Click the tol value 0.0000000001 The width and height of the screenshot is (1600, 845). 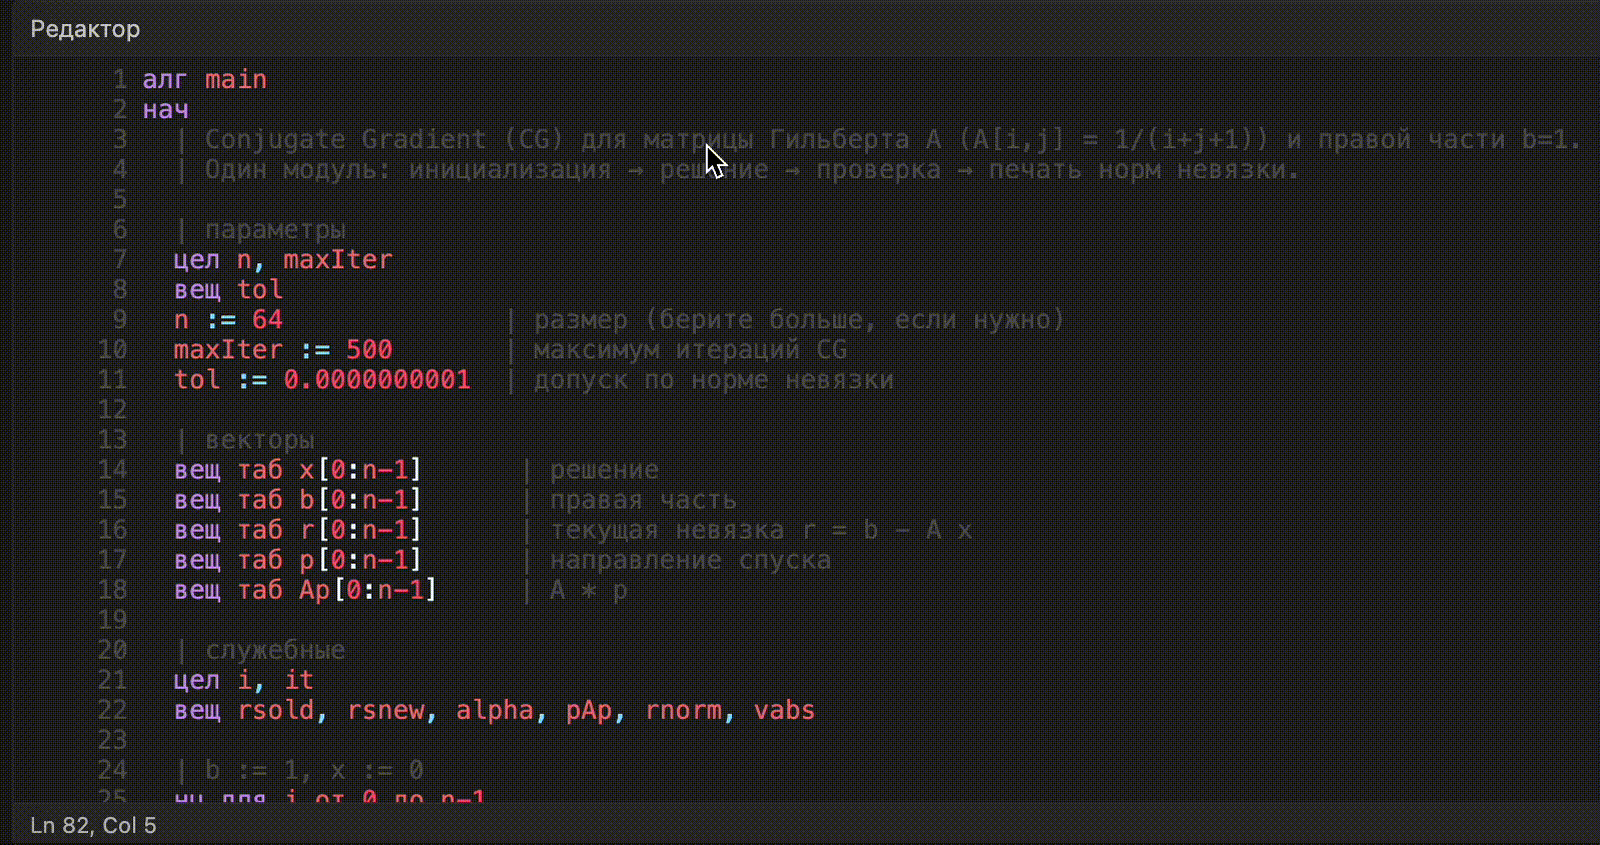pos(377,379)
